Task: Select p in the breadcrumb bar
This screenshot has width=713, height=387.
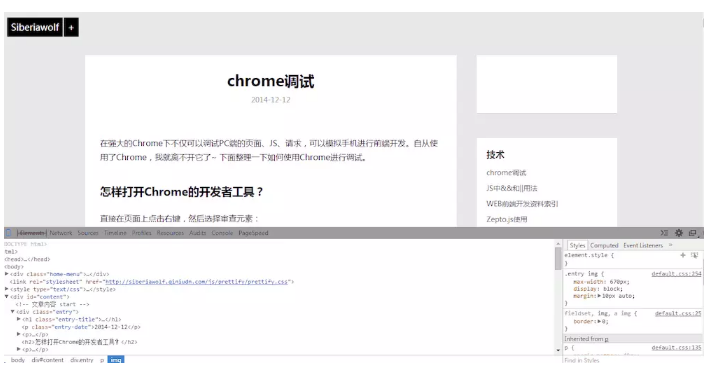Action: coord(102,360)
